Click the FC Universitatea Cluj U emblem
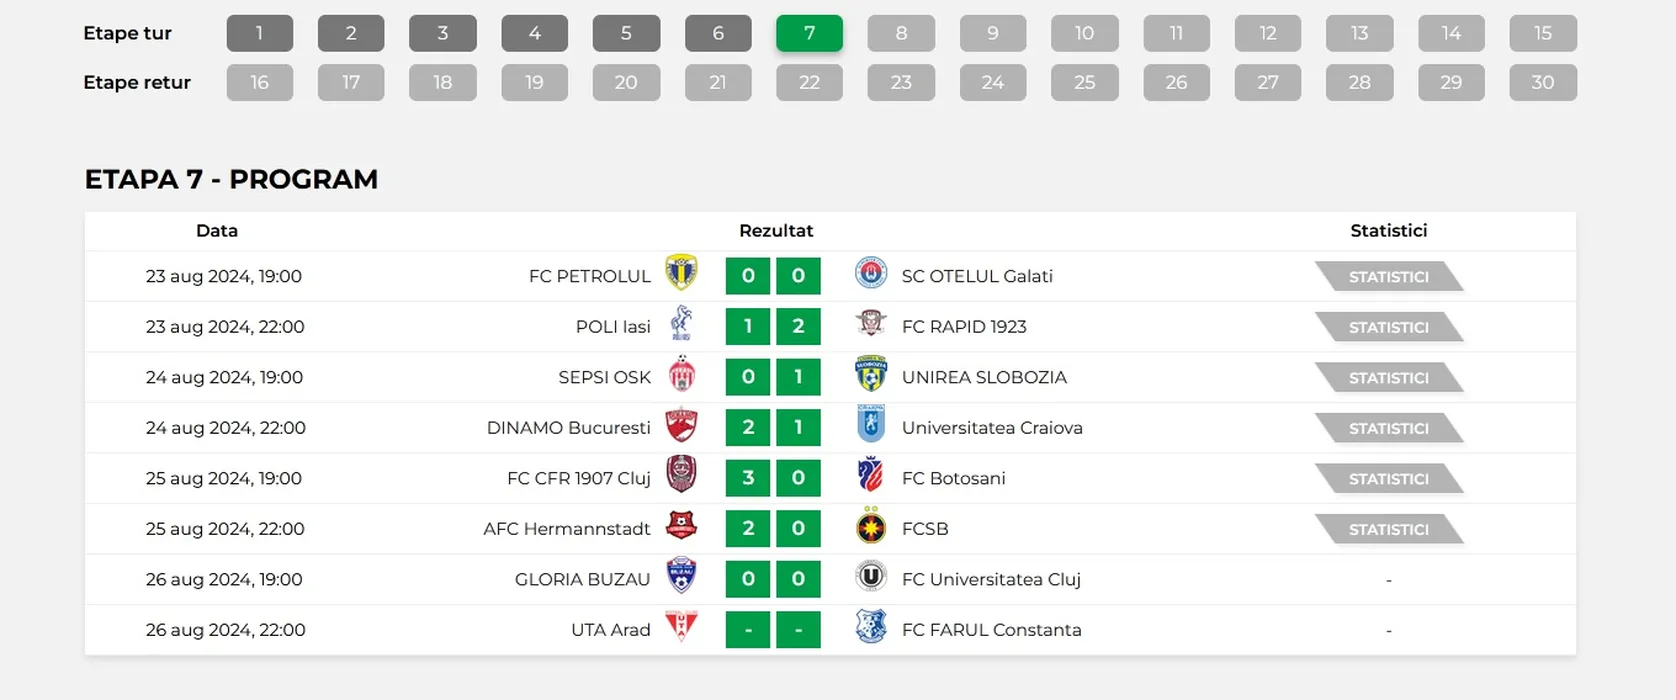The height and width of the screenshot is (700, 1676). point(871,577)
